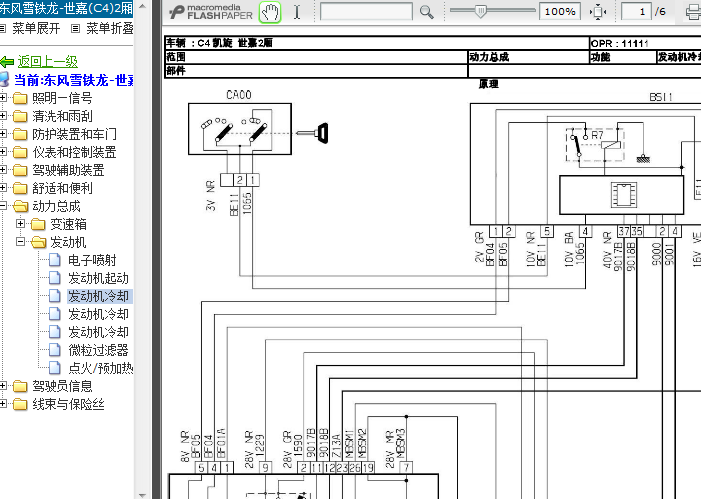Click the open folder icon beside 动力总成
Image resolution: width=701 pixels, height=499 pixels.
click(x=21, y=206)
